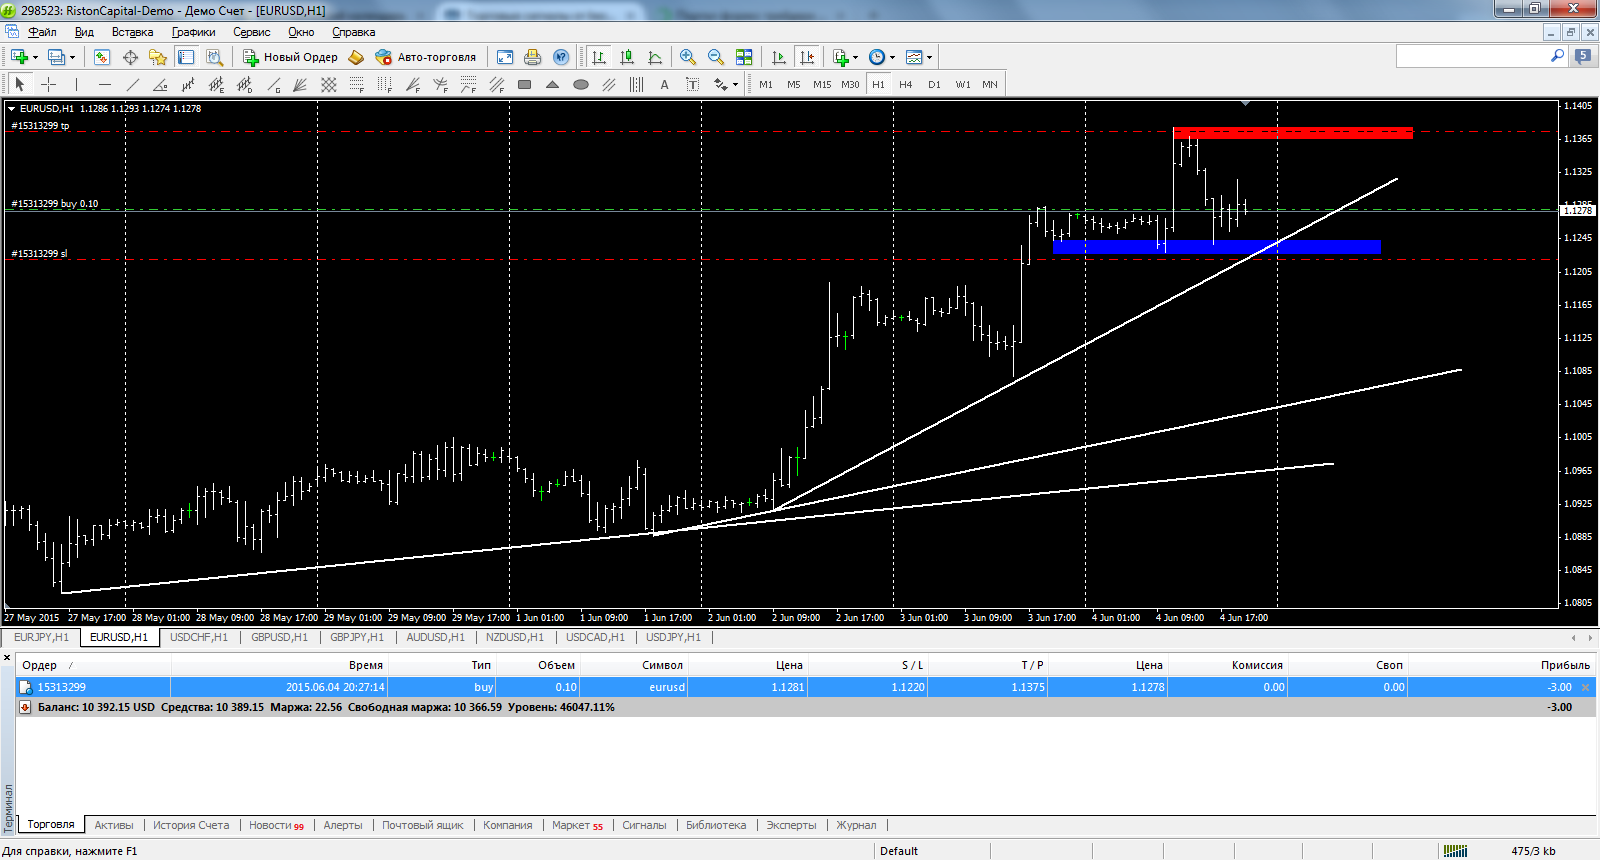The image size is (1600, 860).
Task: Select the trendline by angle tool
Action: (x=160, y=84)
